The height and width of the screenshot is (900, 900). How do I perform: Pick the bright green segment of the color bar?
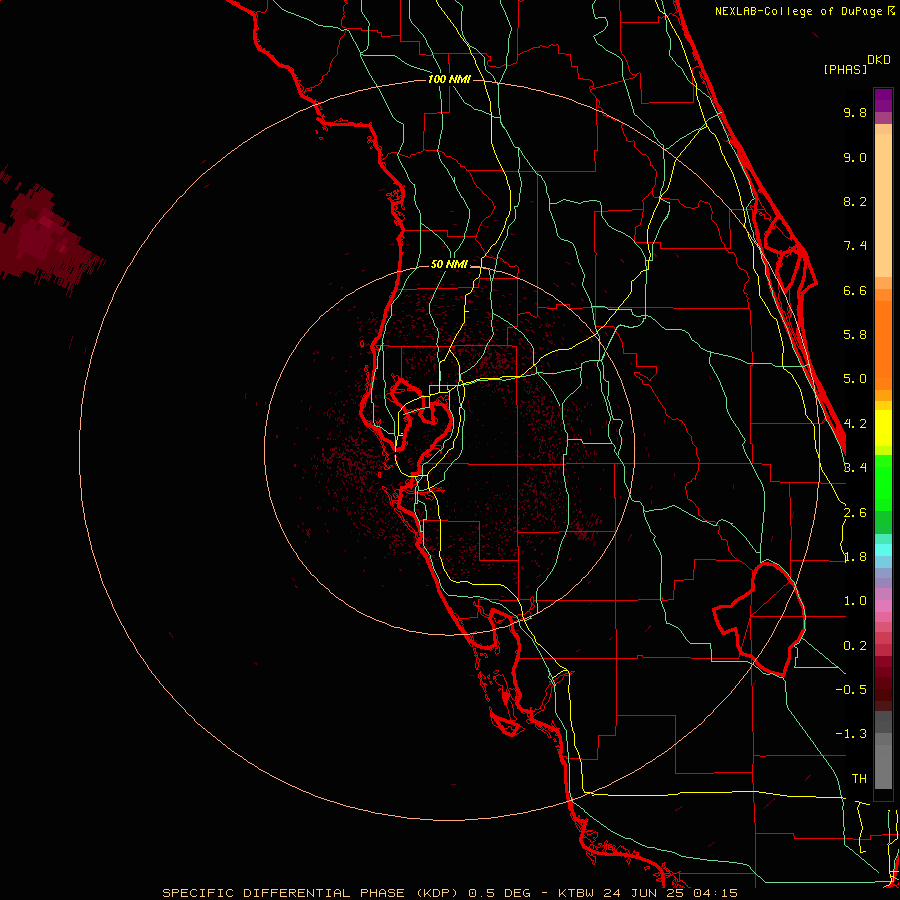(x=883, y=482)
